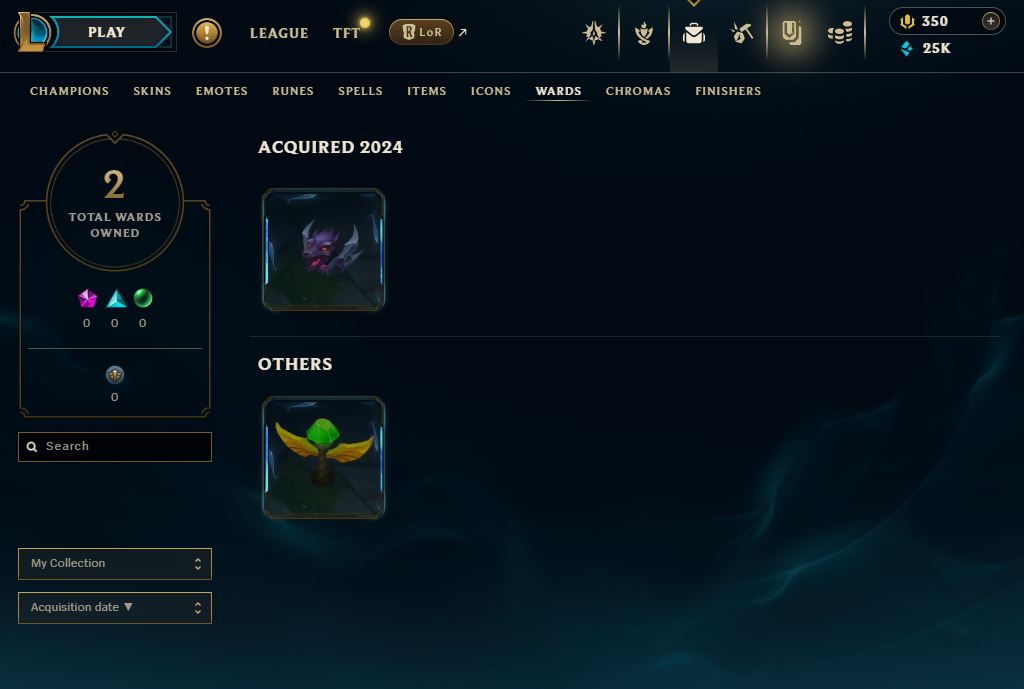Click the highlighted Battle Pass banner icon

tap(792, 33)
